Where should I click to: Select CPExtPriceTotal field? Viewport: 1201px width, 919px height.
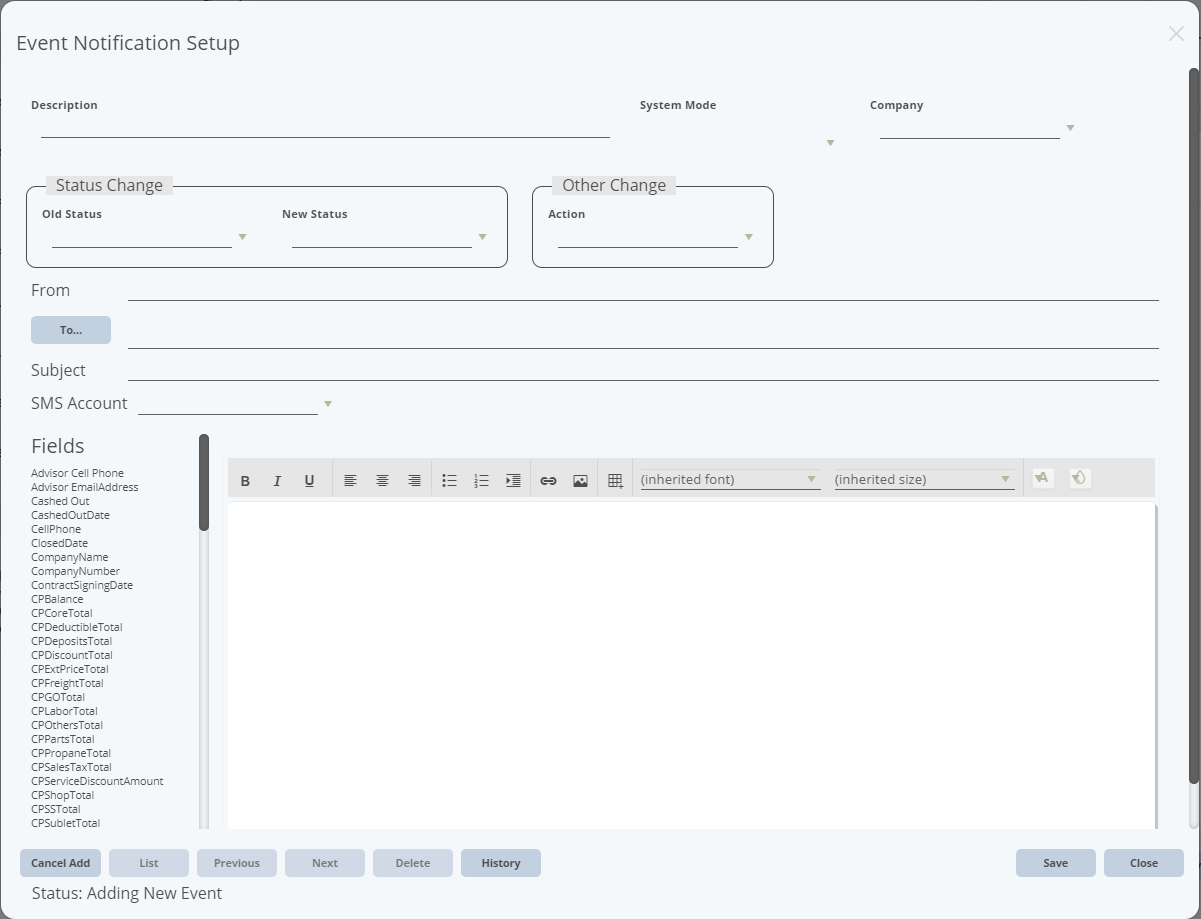pos(70,669)
